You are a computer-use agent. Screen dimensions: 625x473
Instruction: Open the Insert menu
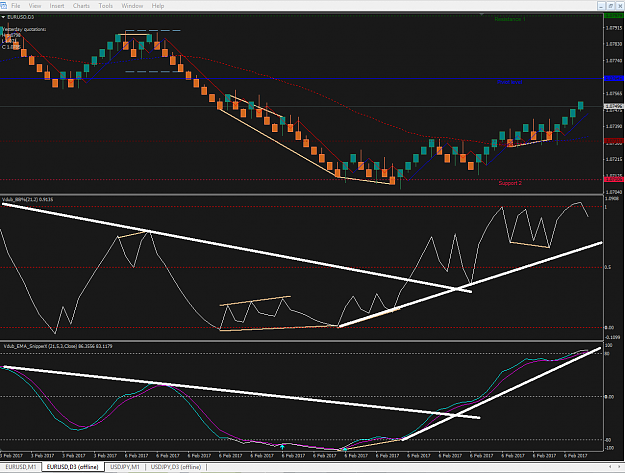[57, 6]
